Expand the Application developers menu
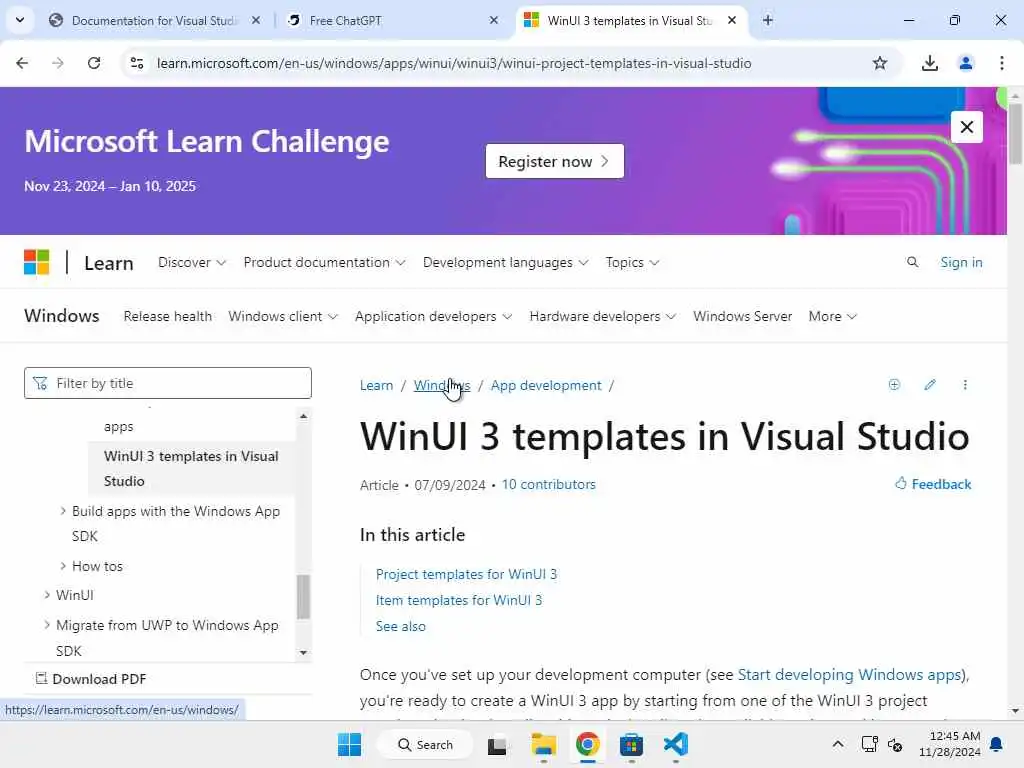 (x=433, y=316)
